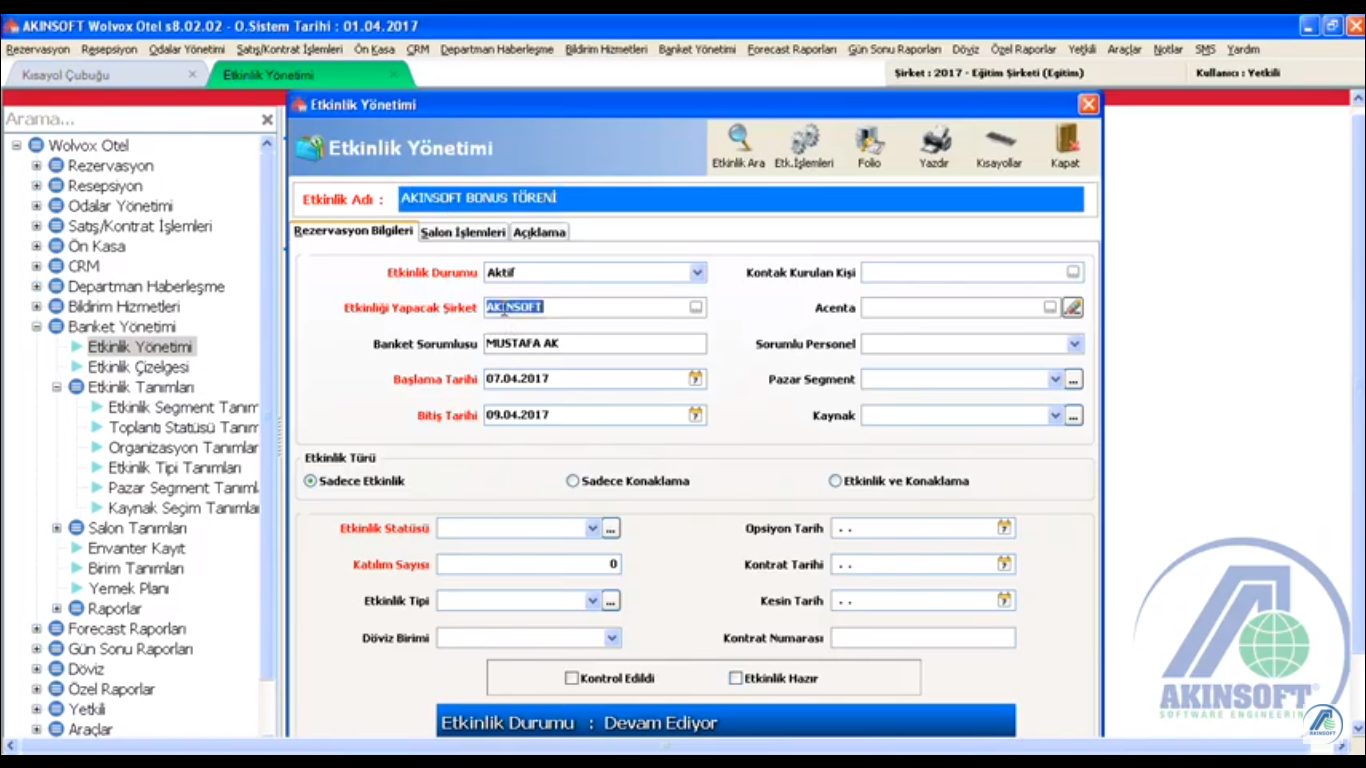This screenshot has width=1366, height=768.
Task: Select Etkinlik Tipi Tanımları tree item
Action: tap(175, 468)
